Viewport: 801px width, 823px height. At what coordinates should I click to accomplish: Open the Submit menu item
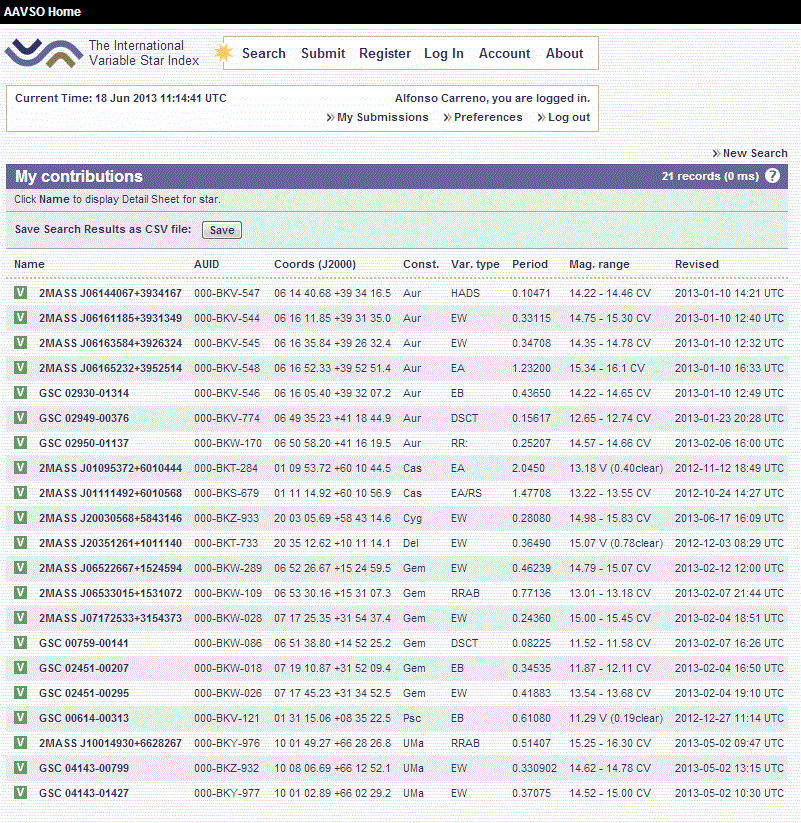pos(323,54)
